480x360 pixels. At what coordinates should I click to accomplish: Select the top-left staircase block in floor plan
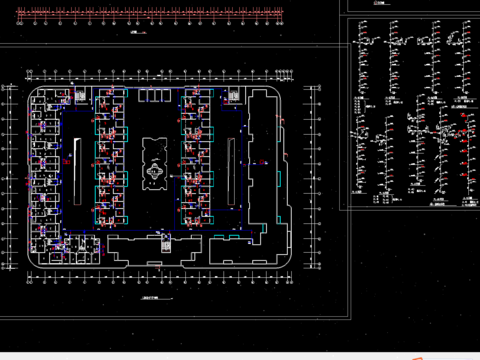point(80,96)
